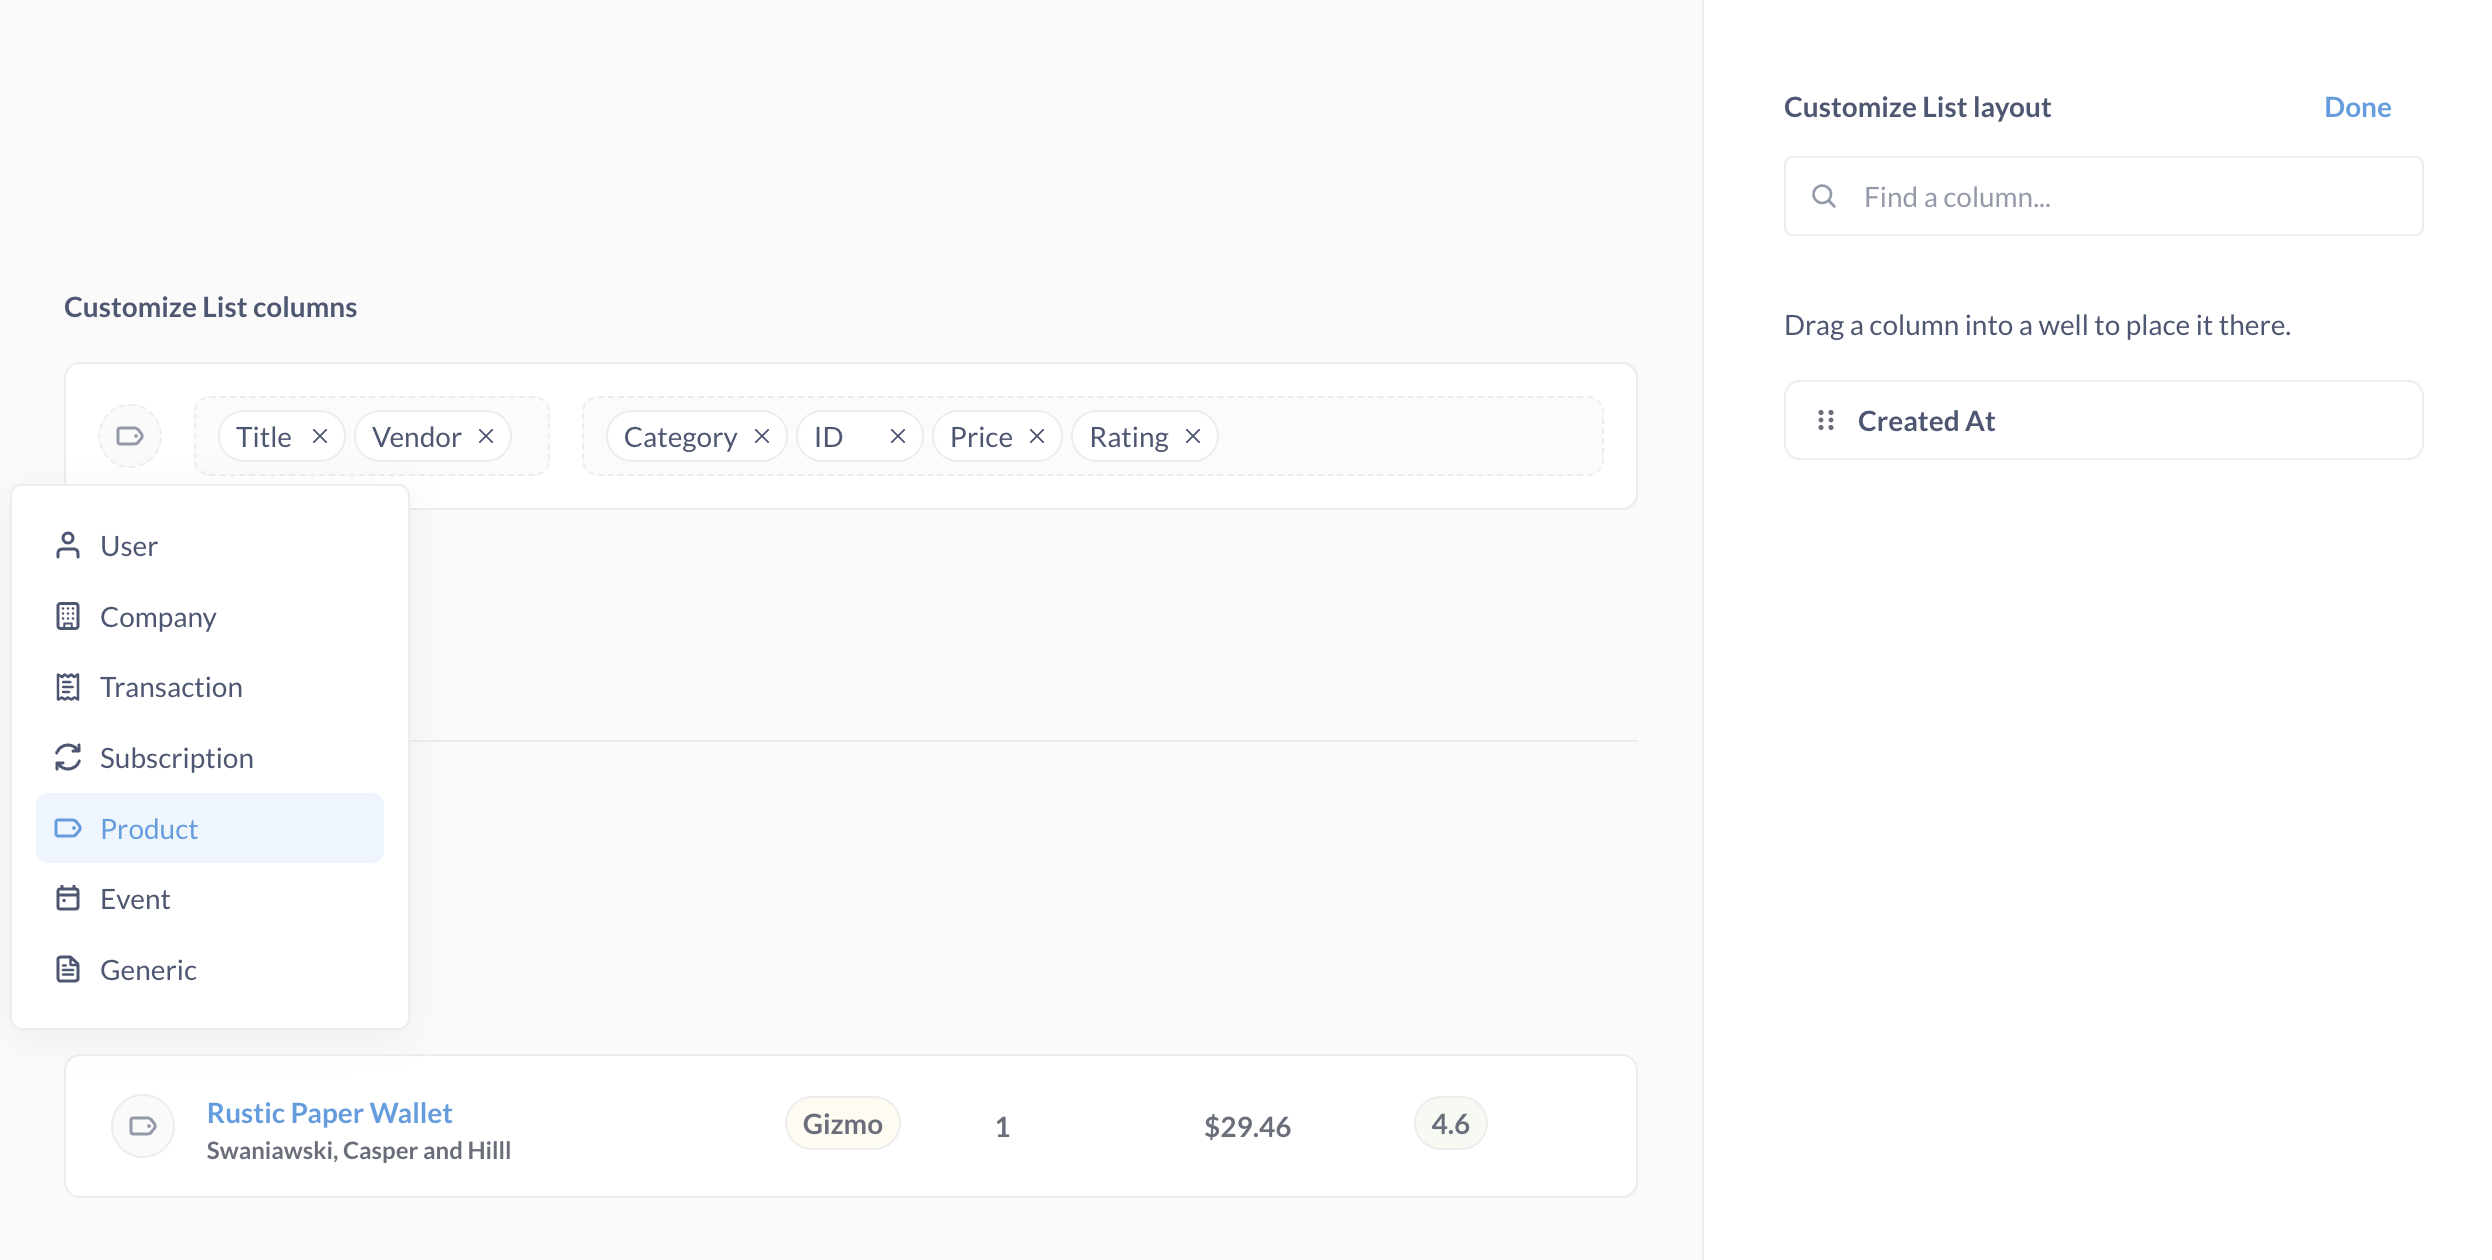This screenshot has height=1260, width=2492.
Task: Click the search magnifier icon
Action: point(1824,196)
